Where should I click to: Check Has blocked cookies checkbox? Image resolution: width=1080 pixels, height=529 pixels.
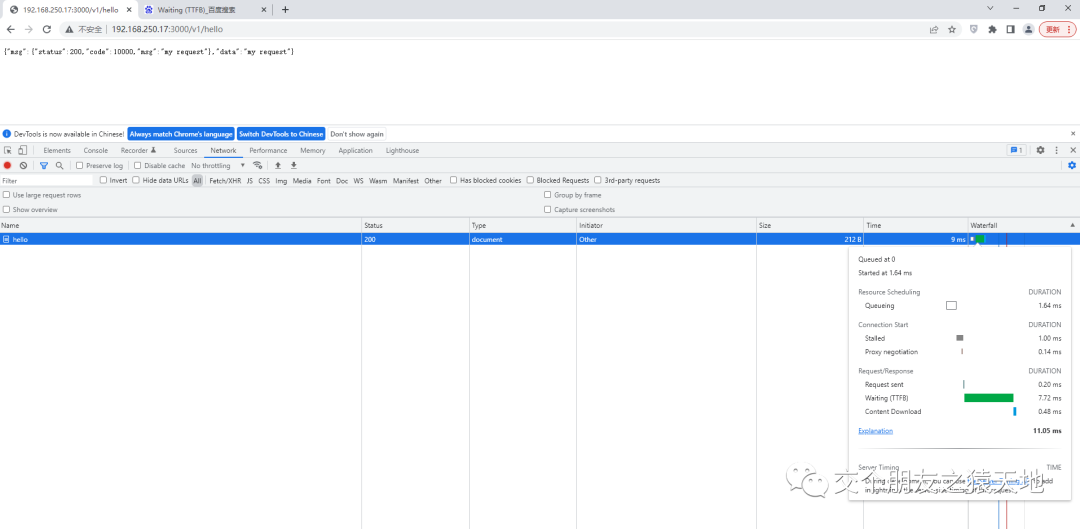454,180
